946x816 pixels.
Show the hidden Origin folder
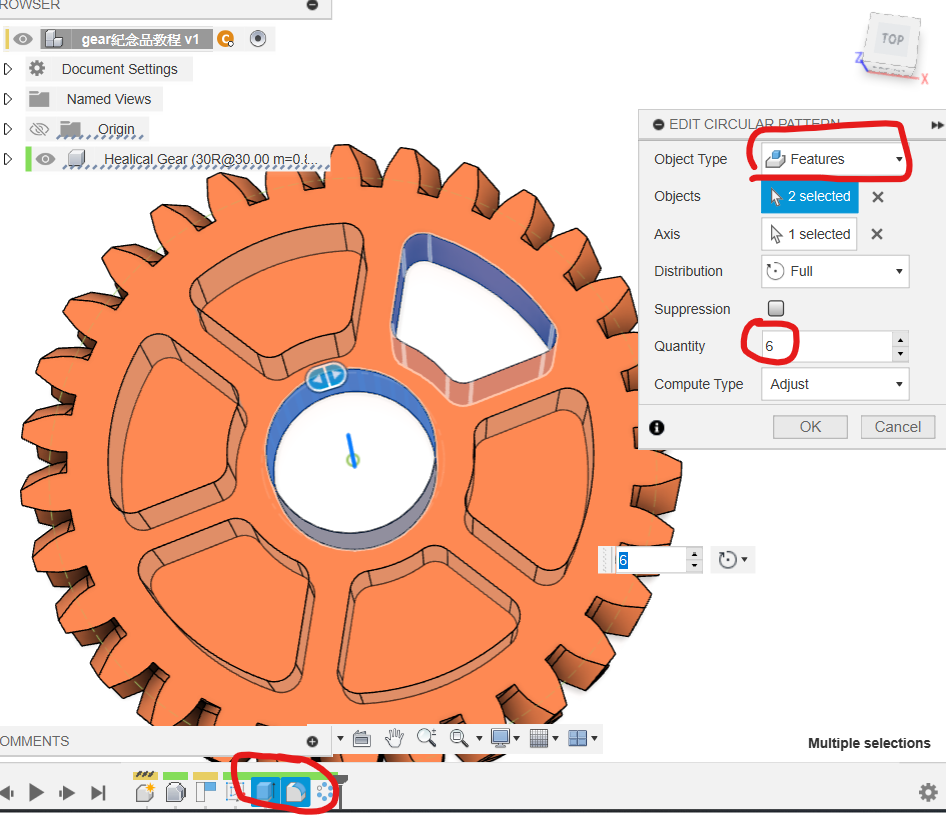39,129
